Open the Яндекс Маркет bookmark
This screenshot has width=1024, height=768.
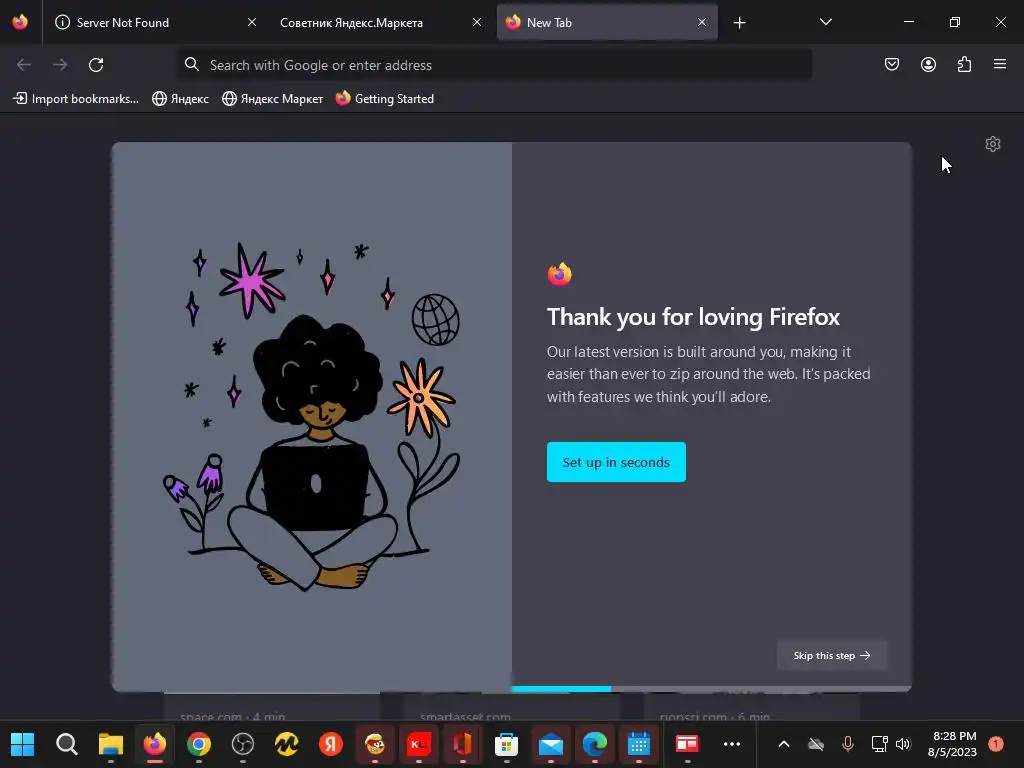click(x=272, y=99)
